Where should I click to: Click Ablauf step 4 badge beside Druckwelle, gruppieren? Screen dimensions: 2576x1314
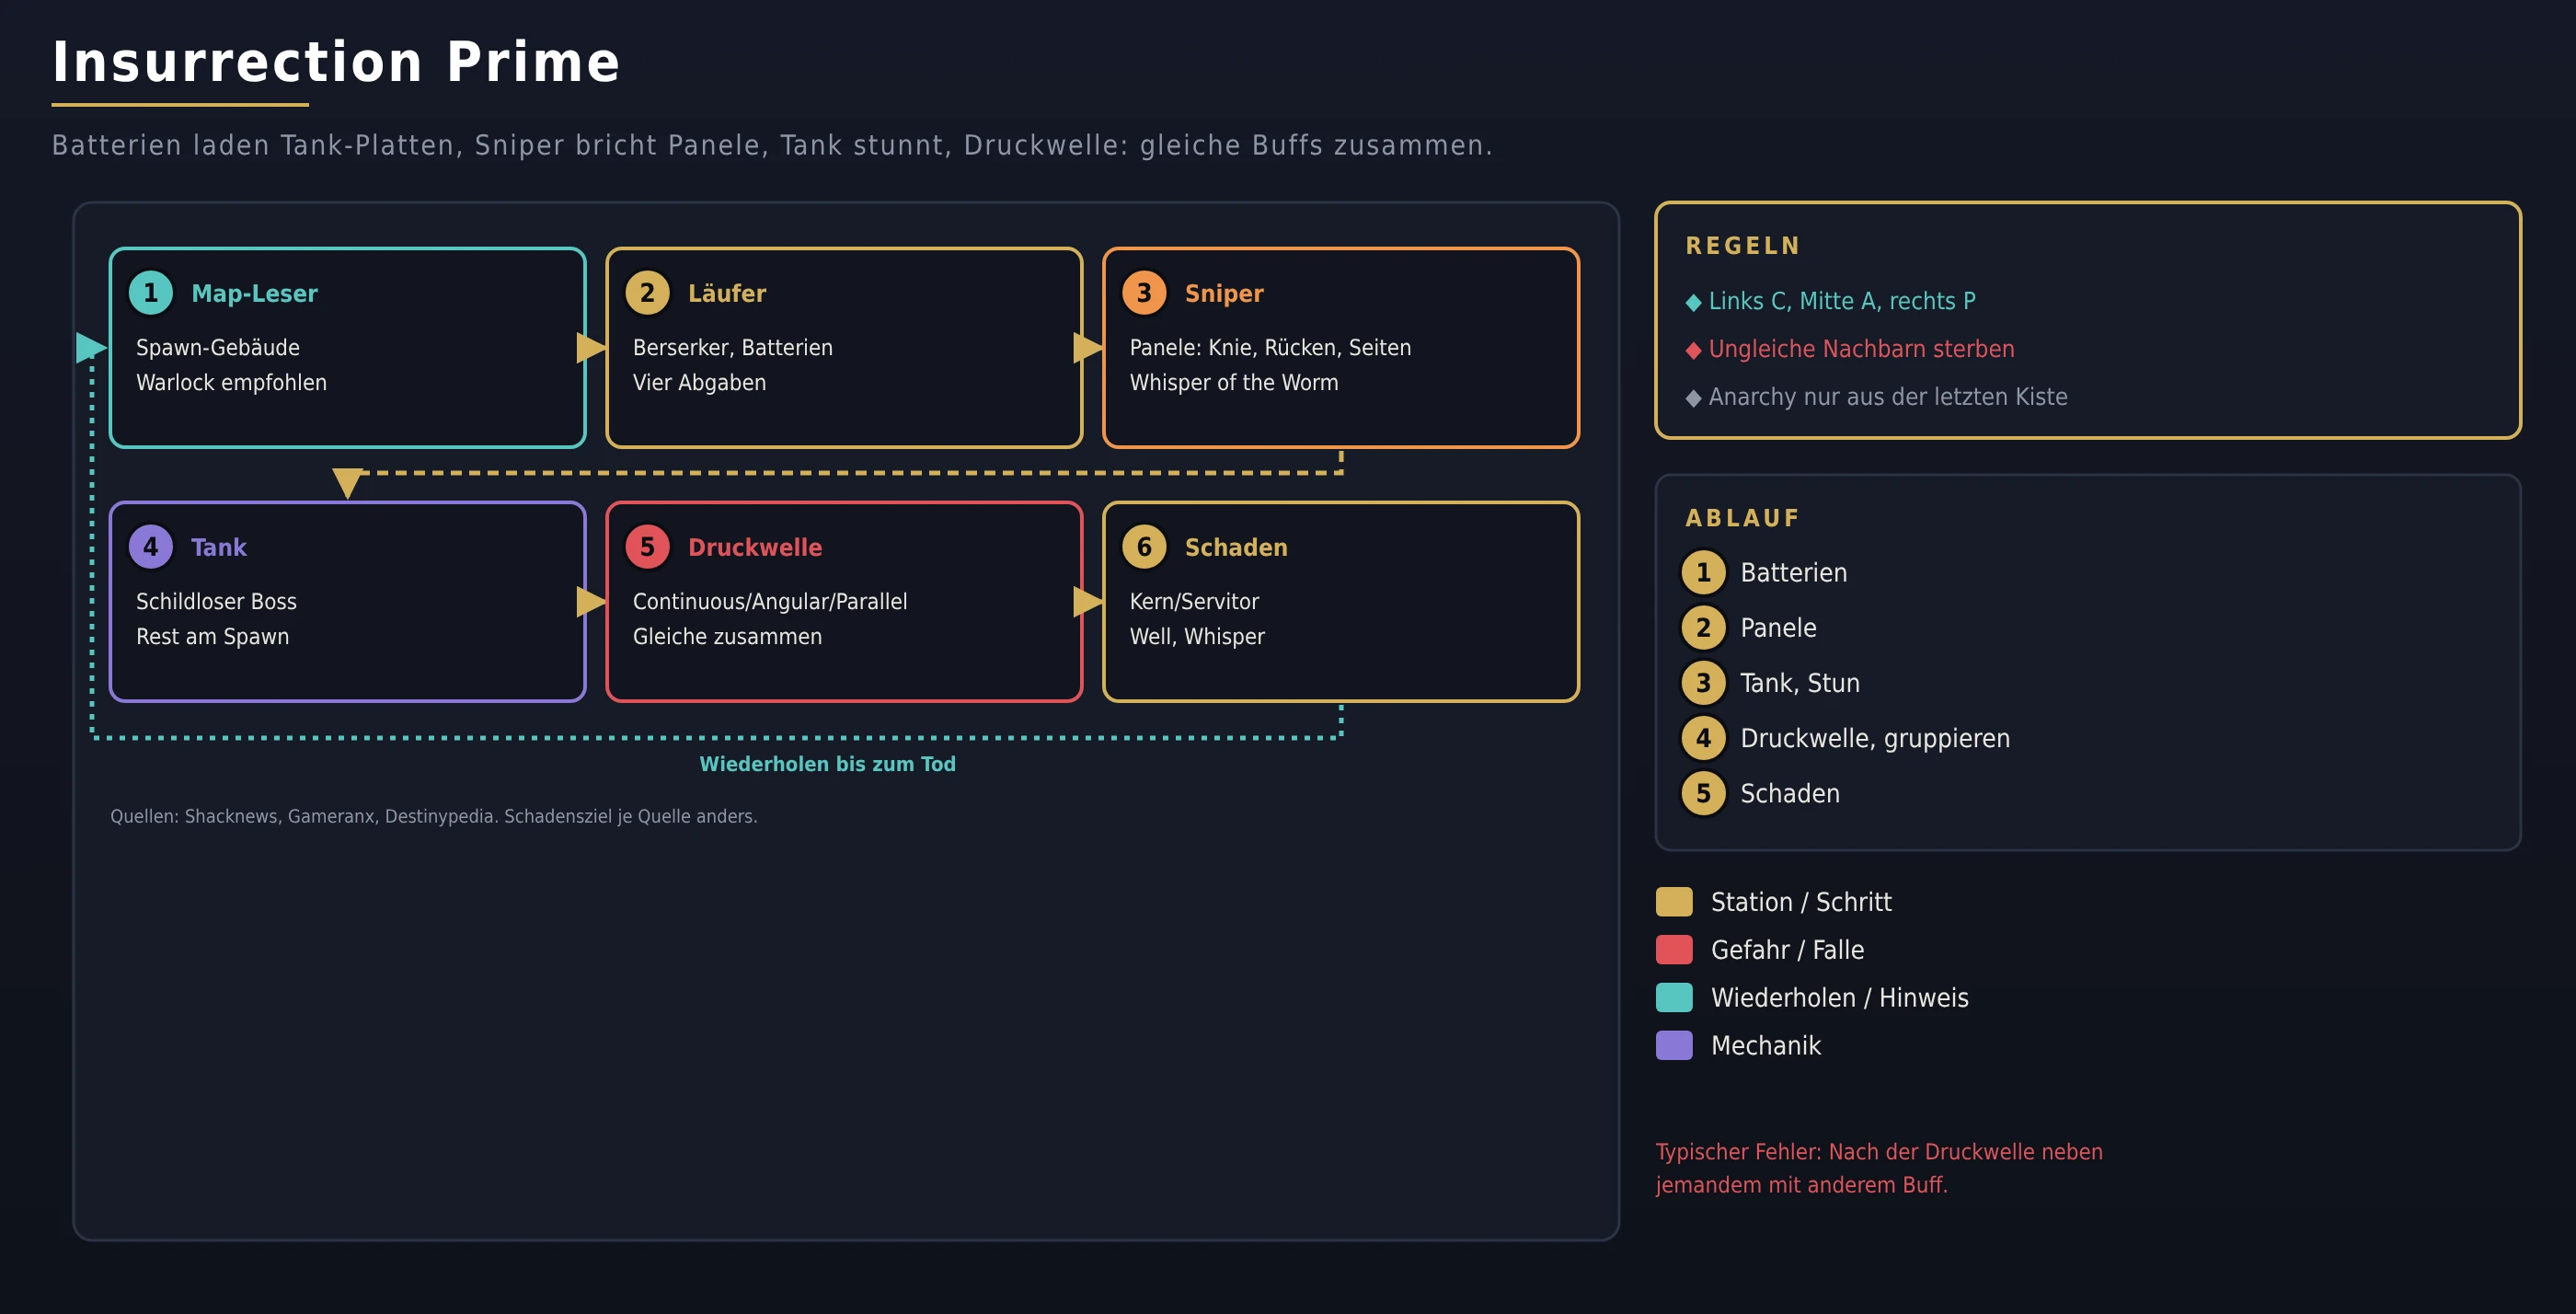coord(1703,738)
